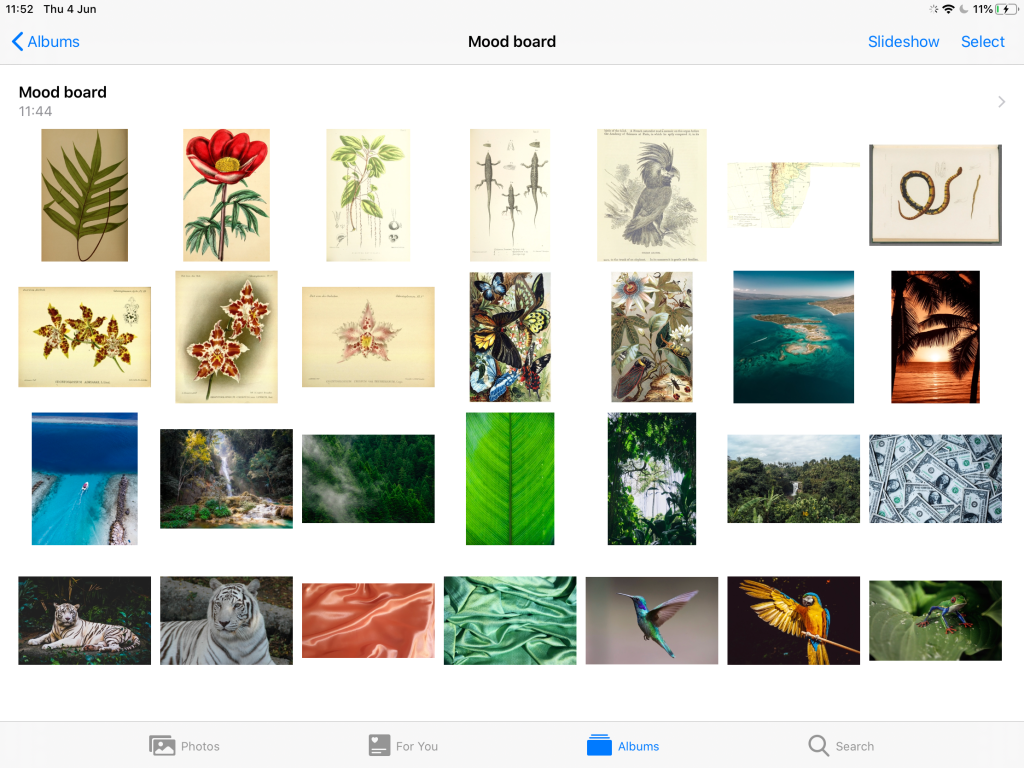Tap Select to choose photos
The height and width of the screenshot is (768, 1024).
982,42
